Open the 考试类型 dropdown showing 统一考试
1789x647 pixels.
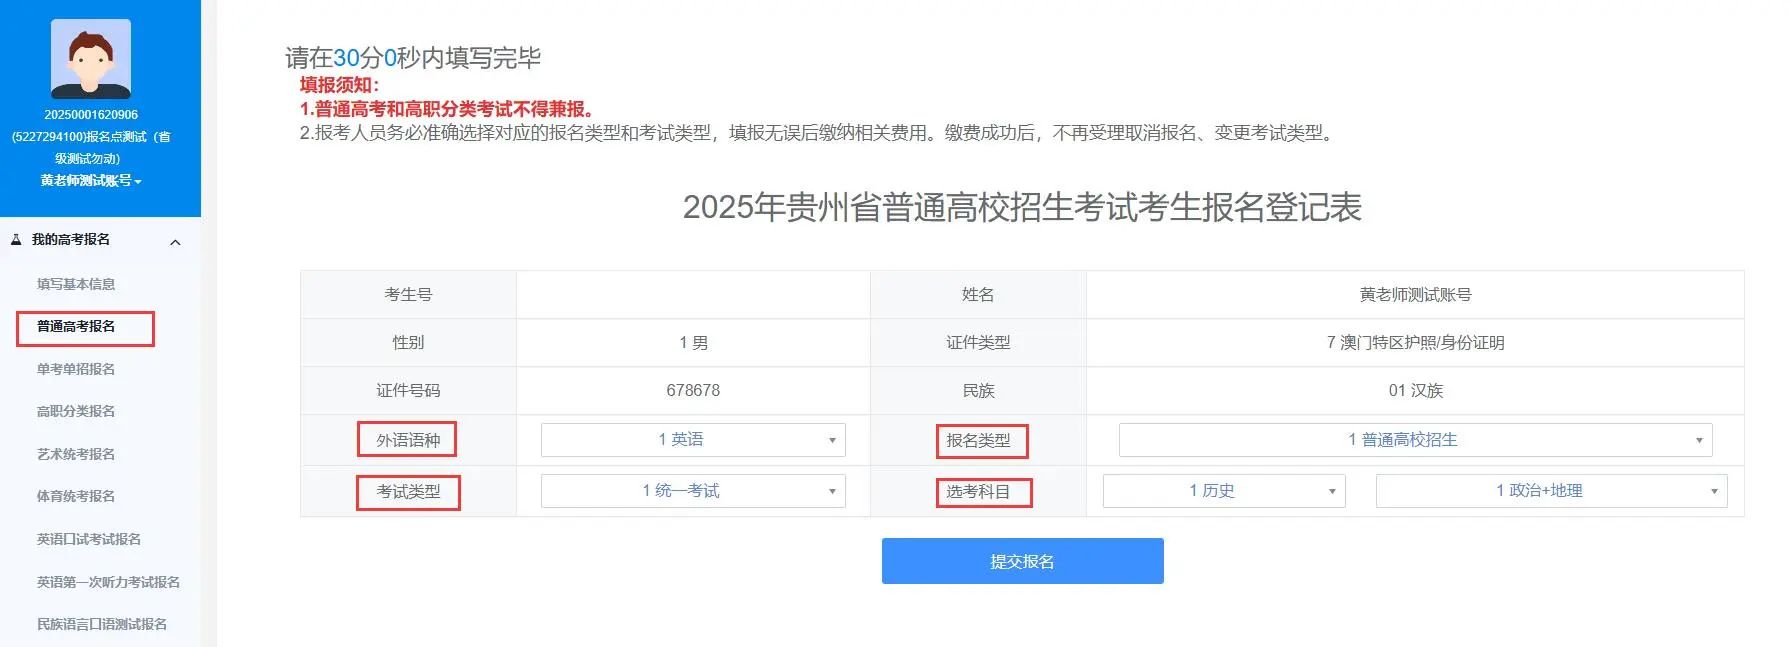[x=693, y=491]
